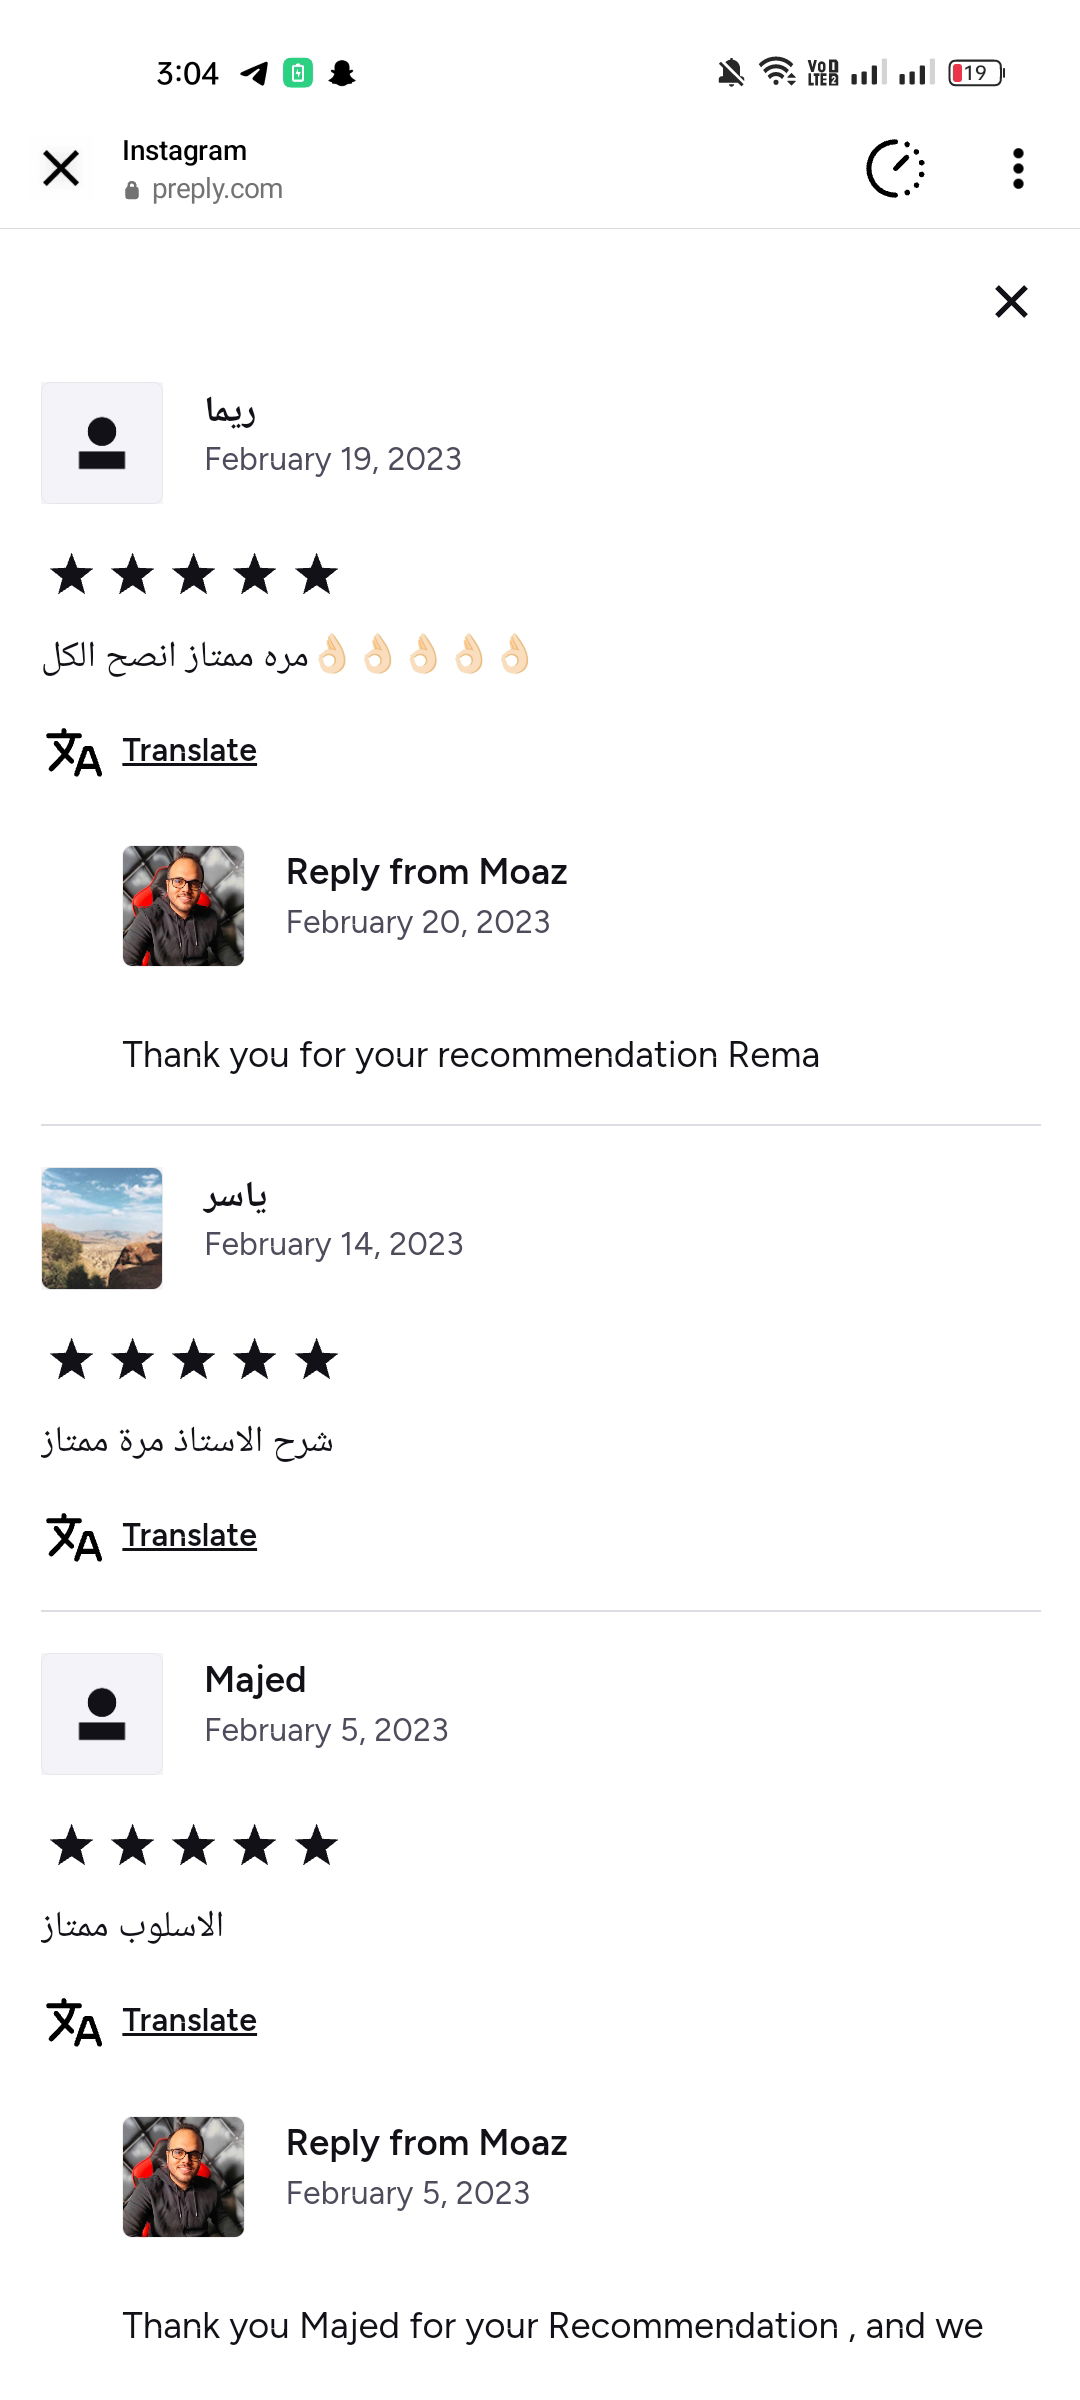Tap placeholder avatar of February 19 reviewer
Screen dimensions: 1080x2400
pos(102,443)
